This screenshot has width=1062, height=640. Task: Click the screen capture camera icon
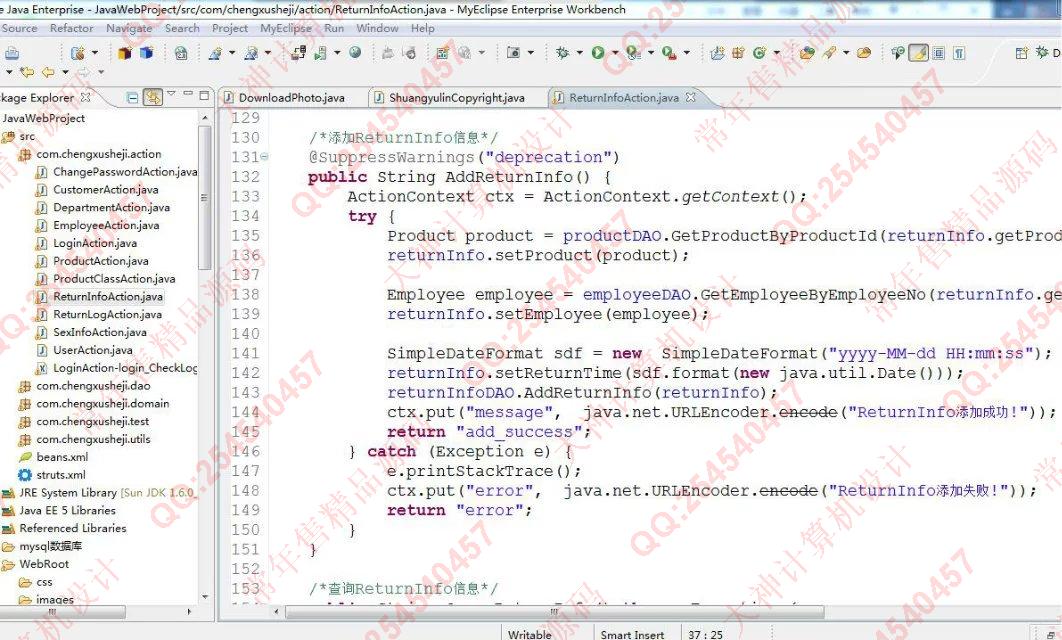click(x=513, y=52)
